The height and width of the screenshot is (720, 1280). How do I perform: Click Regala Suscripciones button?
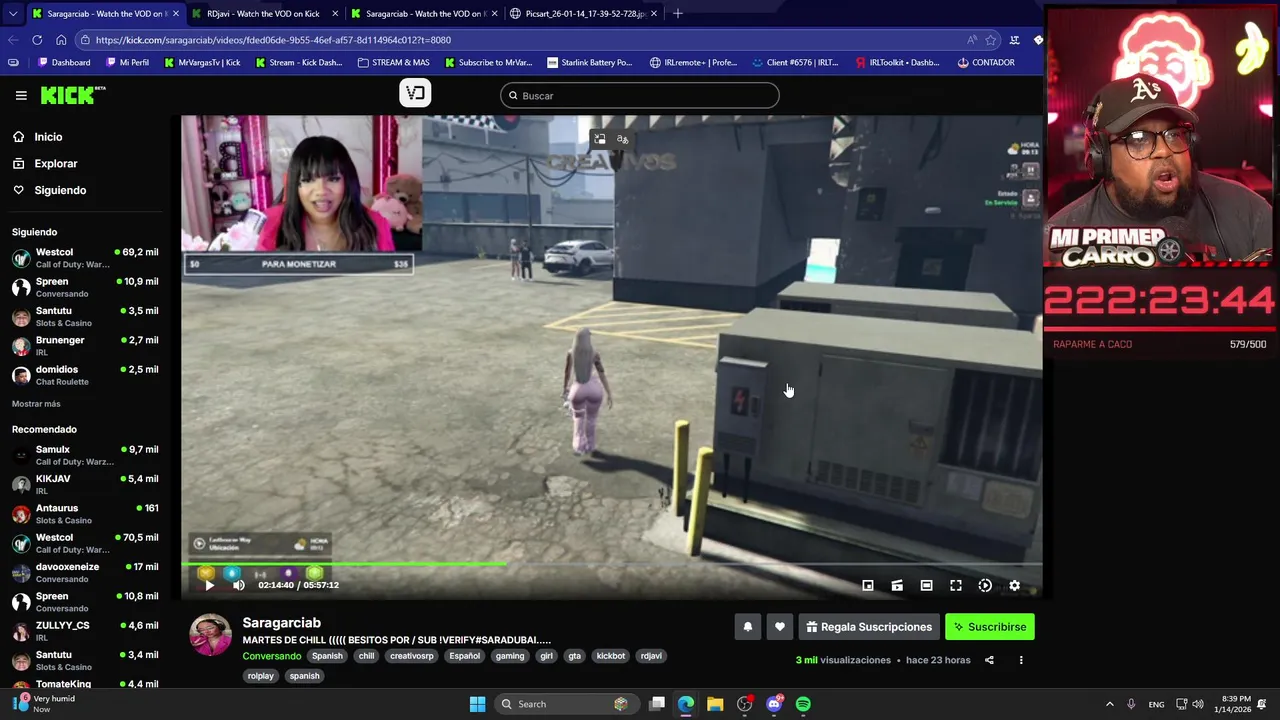coord(869,627)
